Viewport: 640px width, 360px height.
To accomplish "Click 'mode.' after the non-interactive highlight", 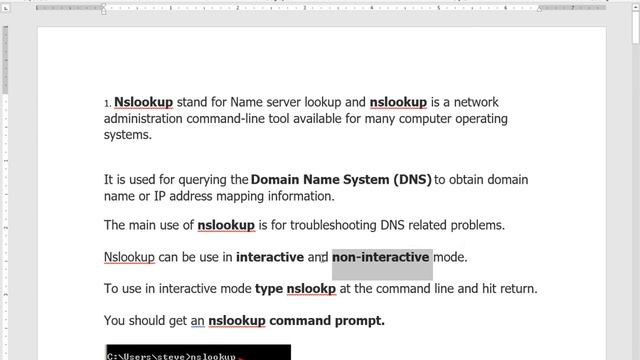I will [450, 257].
